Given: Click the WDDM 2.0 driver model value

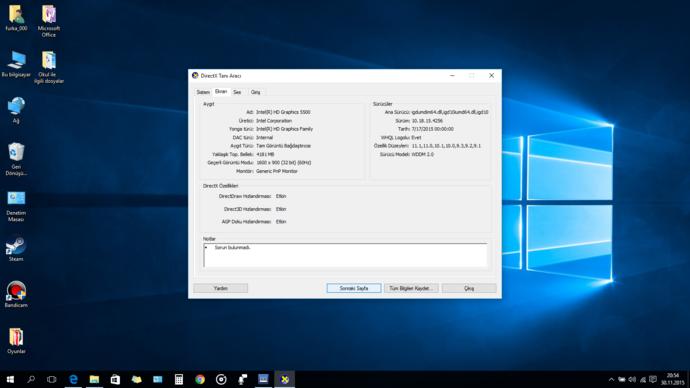Looking at the screenshot, I should [x=422, y=154].
